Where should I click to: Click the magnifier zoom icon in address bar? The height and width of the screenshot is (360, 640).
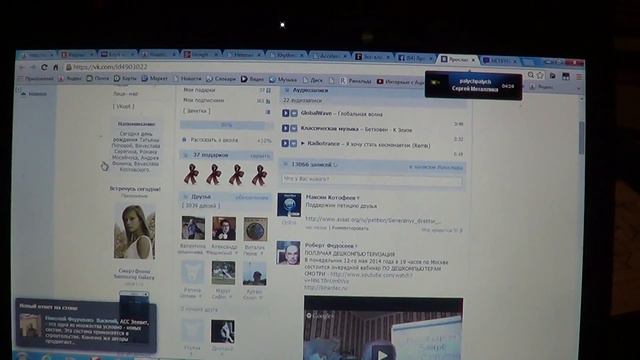pyautogui.click(x=531, y=75)
